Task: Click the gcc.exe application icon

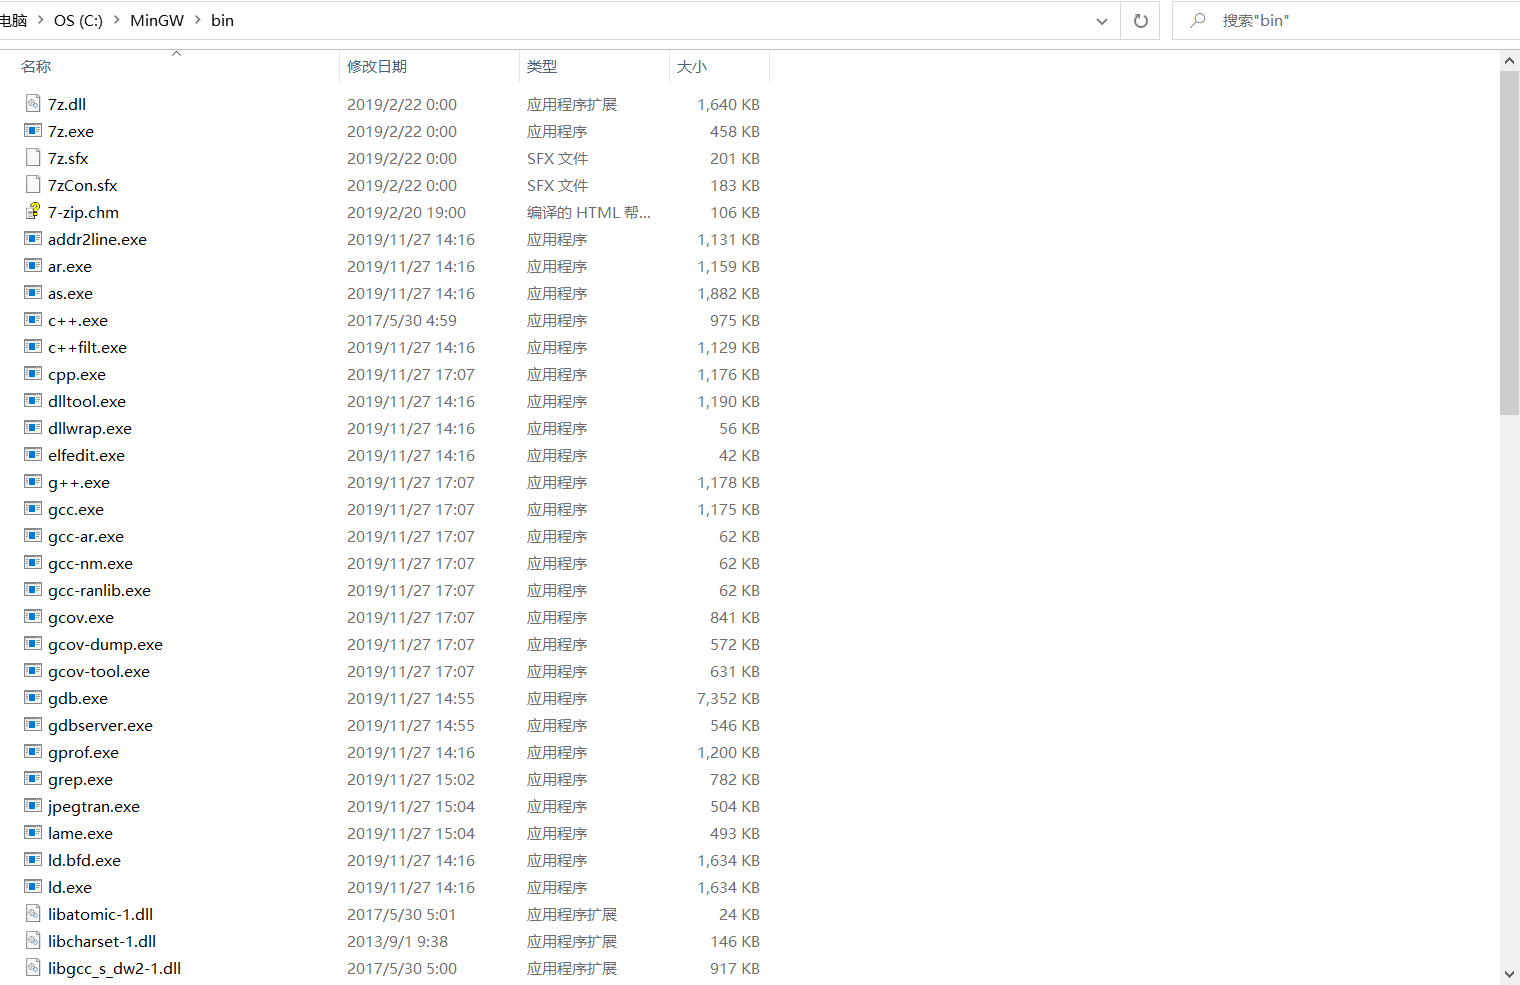Action: 32,509
